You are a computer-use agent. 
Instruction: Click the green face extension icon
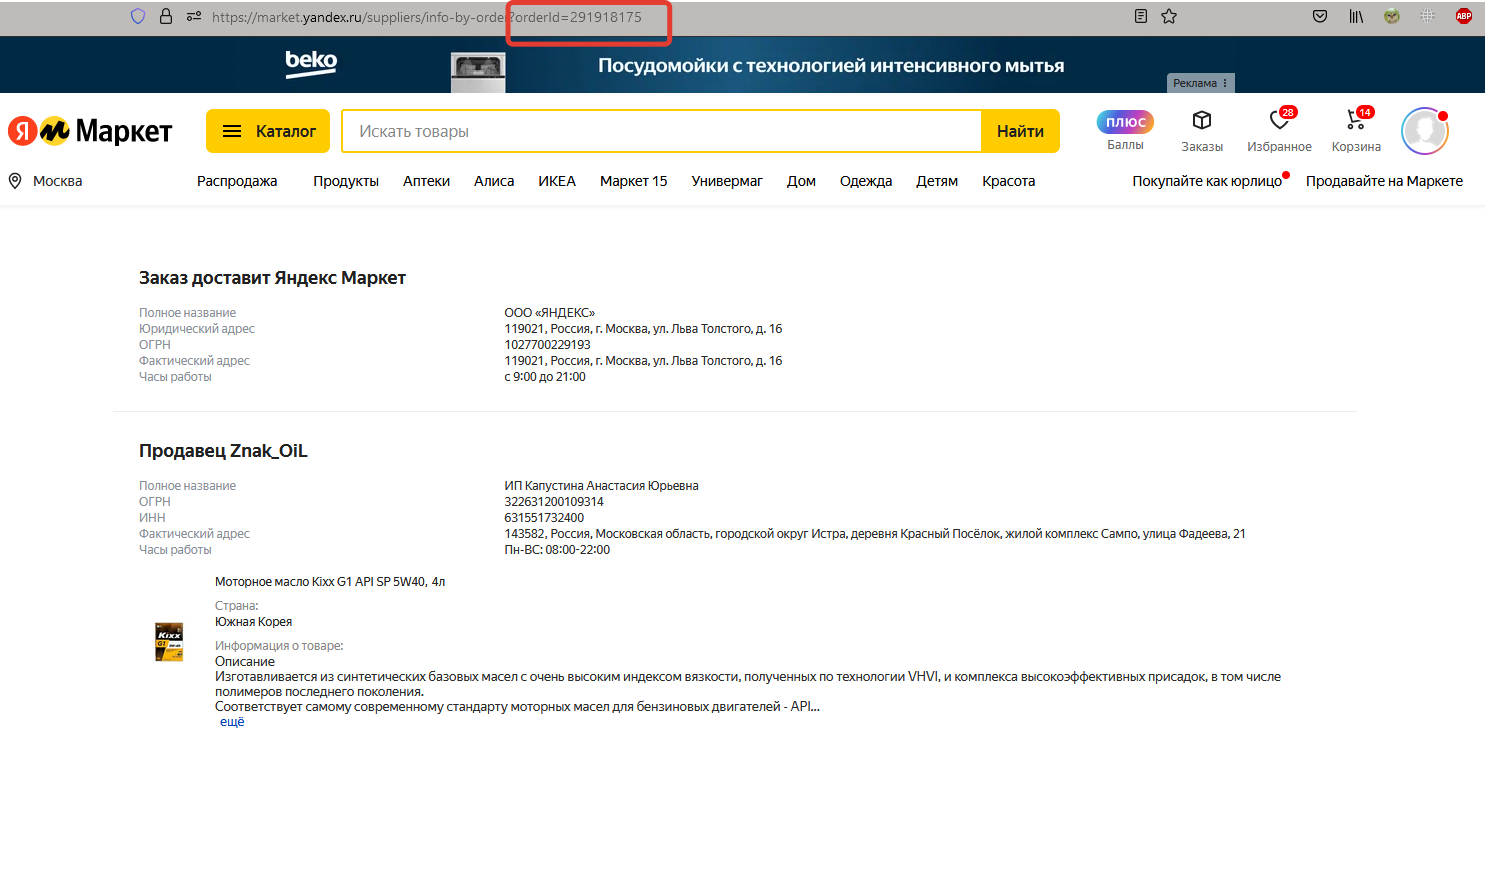[x=1392, y=16]
